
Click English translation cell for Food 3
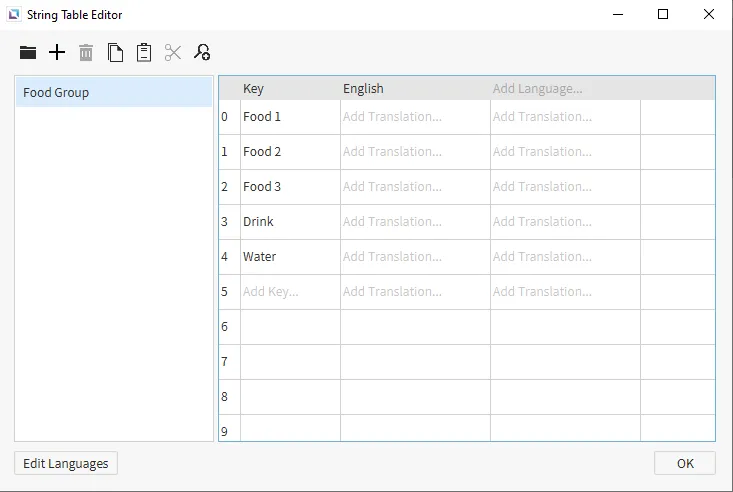414,187
